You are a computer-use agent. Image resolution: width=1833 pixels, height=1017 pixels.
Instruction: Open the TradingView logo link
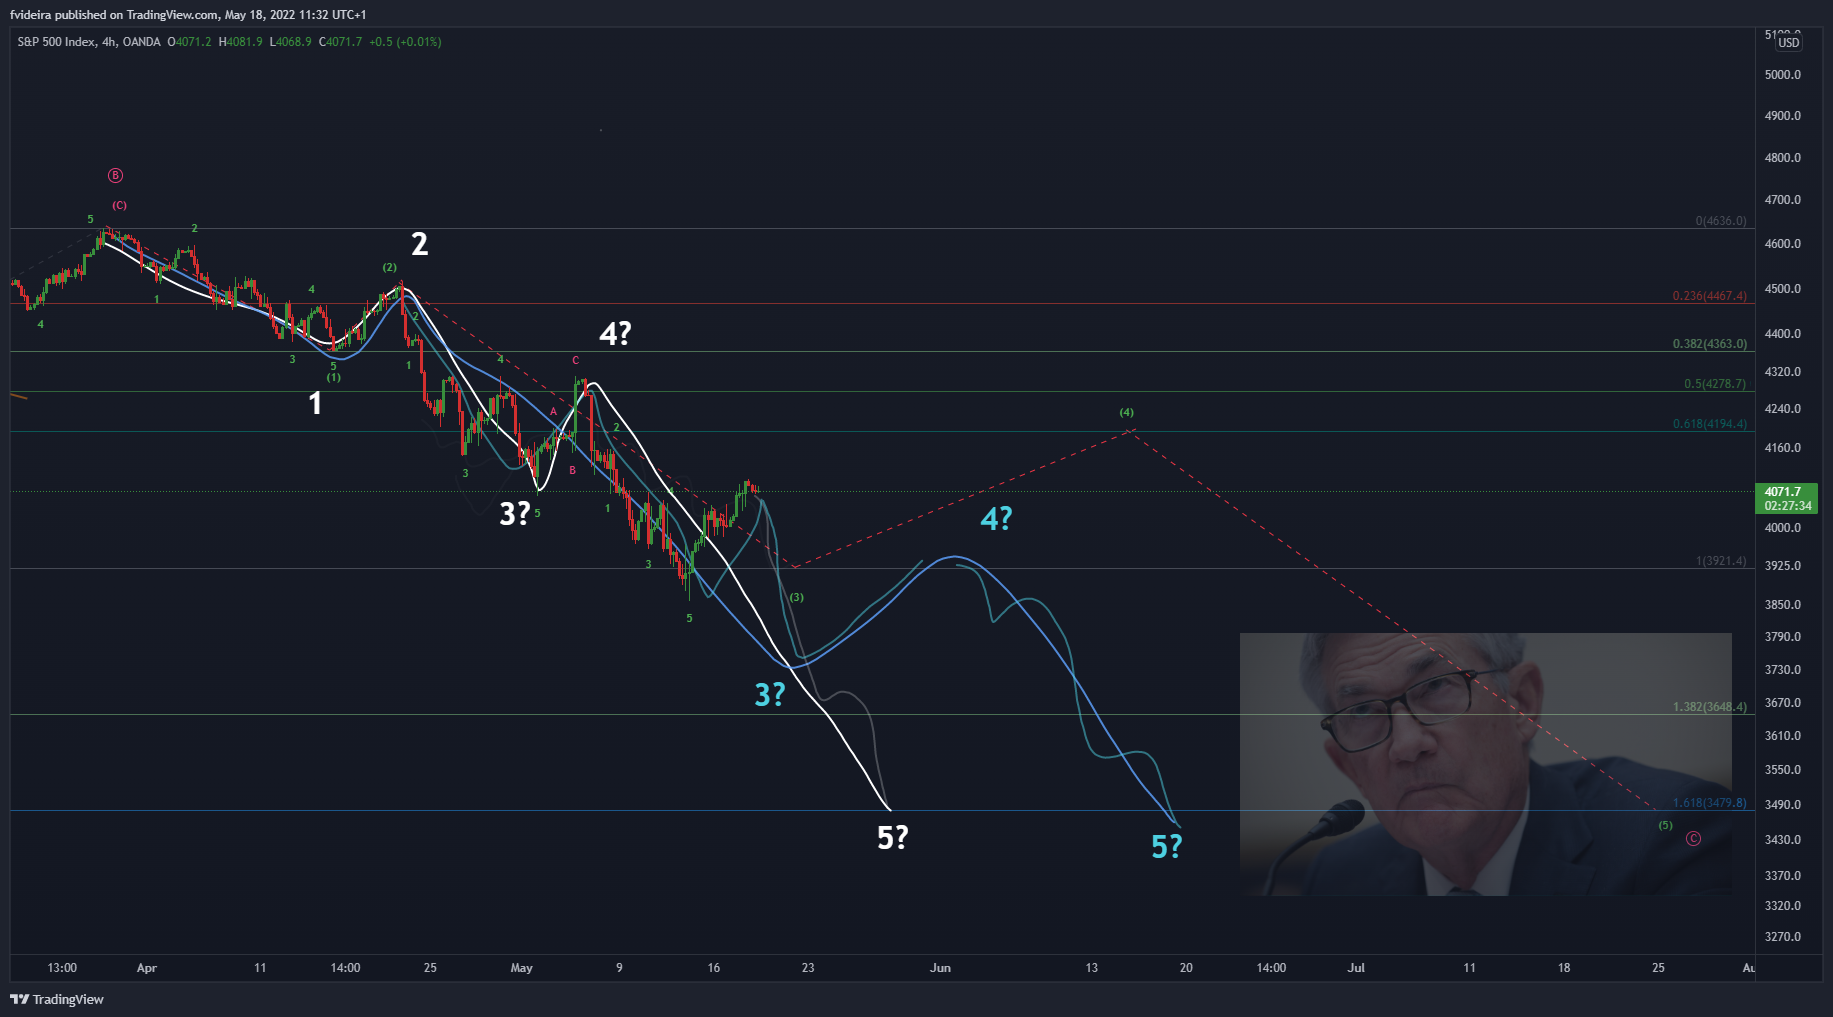57,999
